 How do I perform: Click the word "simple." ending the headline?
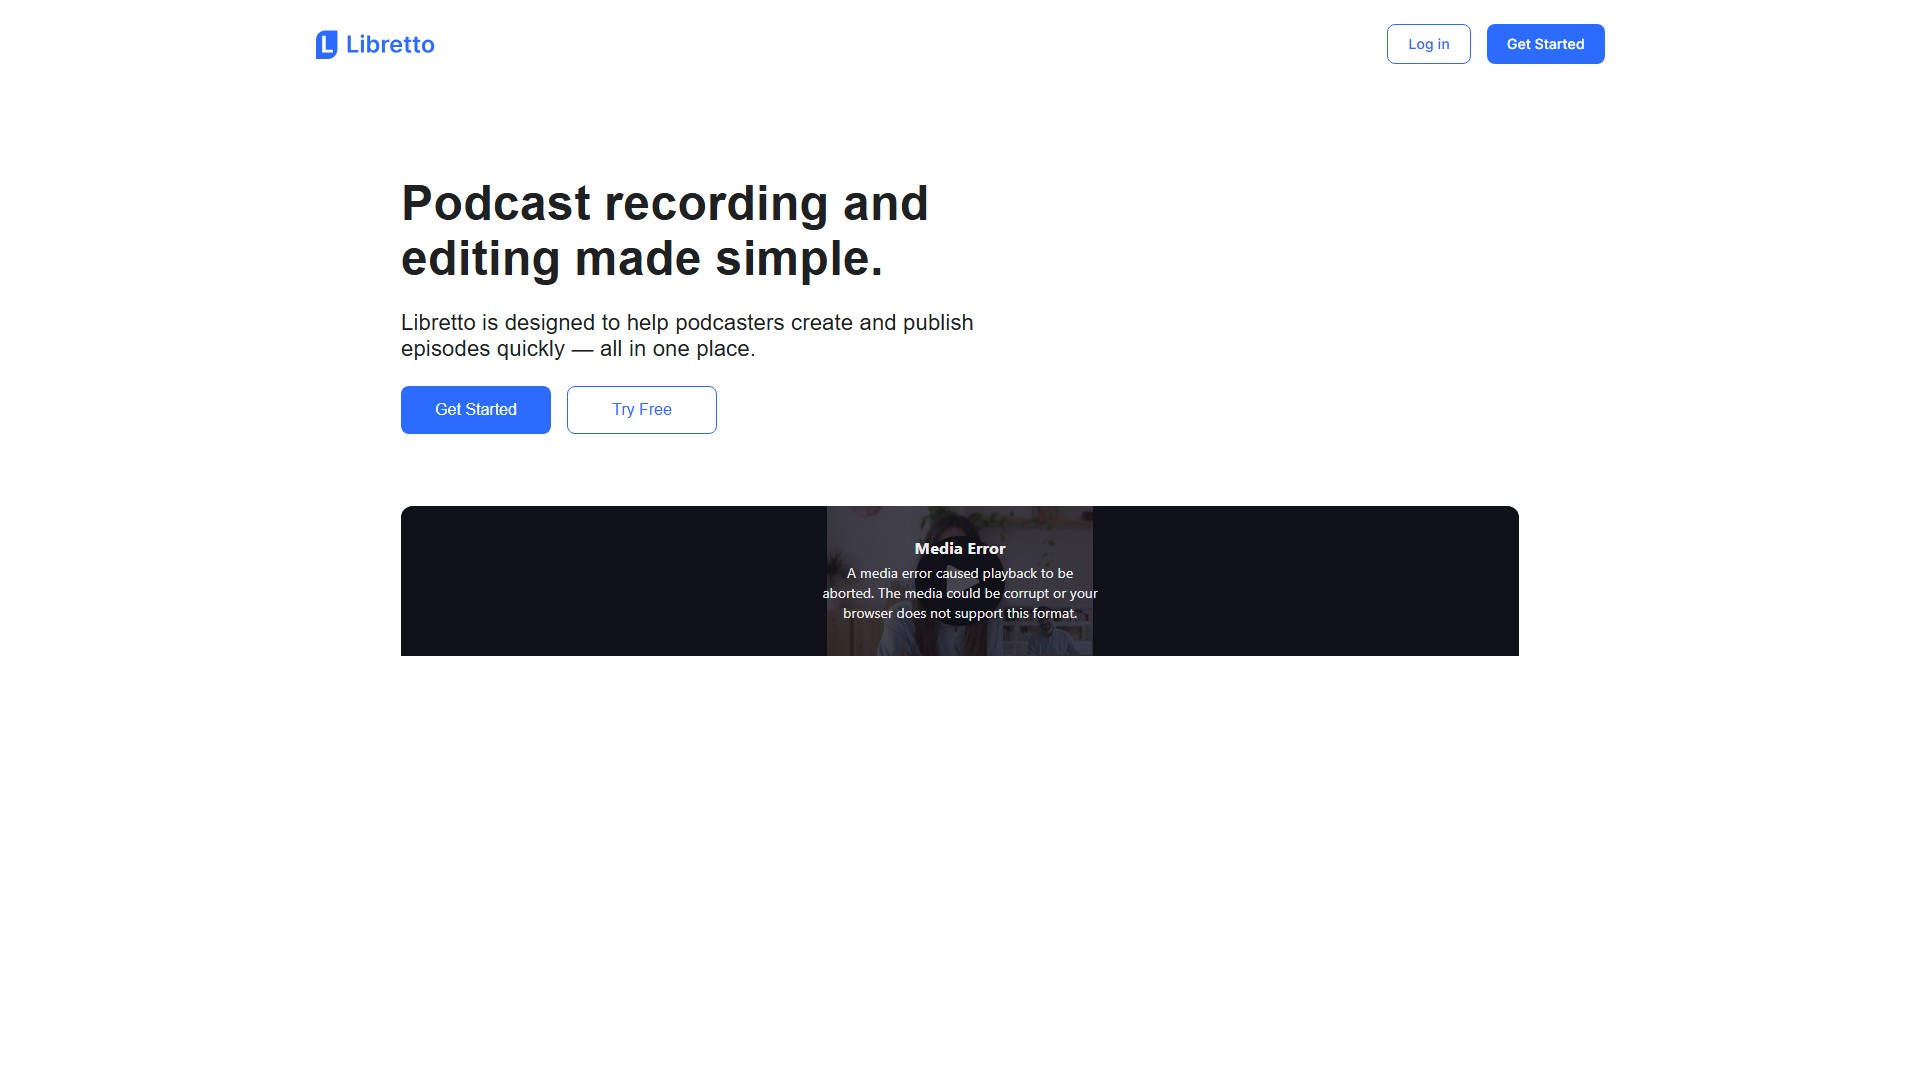click(x=799, y=259)
